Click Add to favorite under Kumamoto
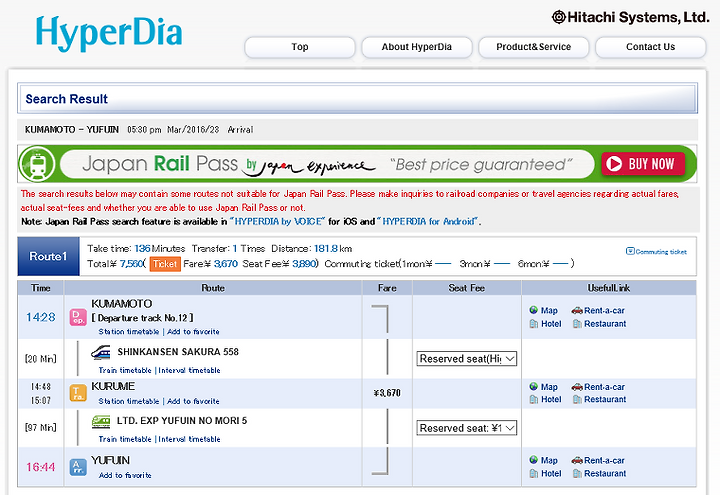Viewport: 720px width, 495px height. (x=193, y=332)
